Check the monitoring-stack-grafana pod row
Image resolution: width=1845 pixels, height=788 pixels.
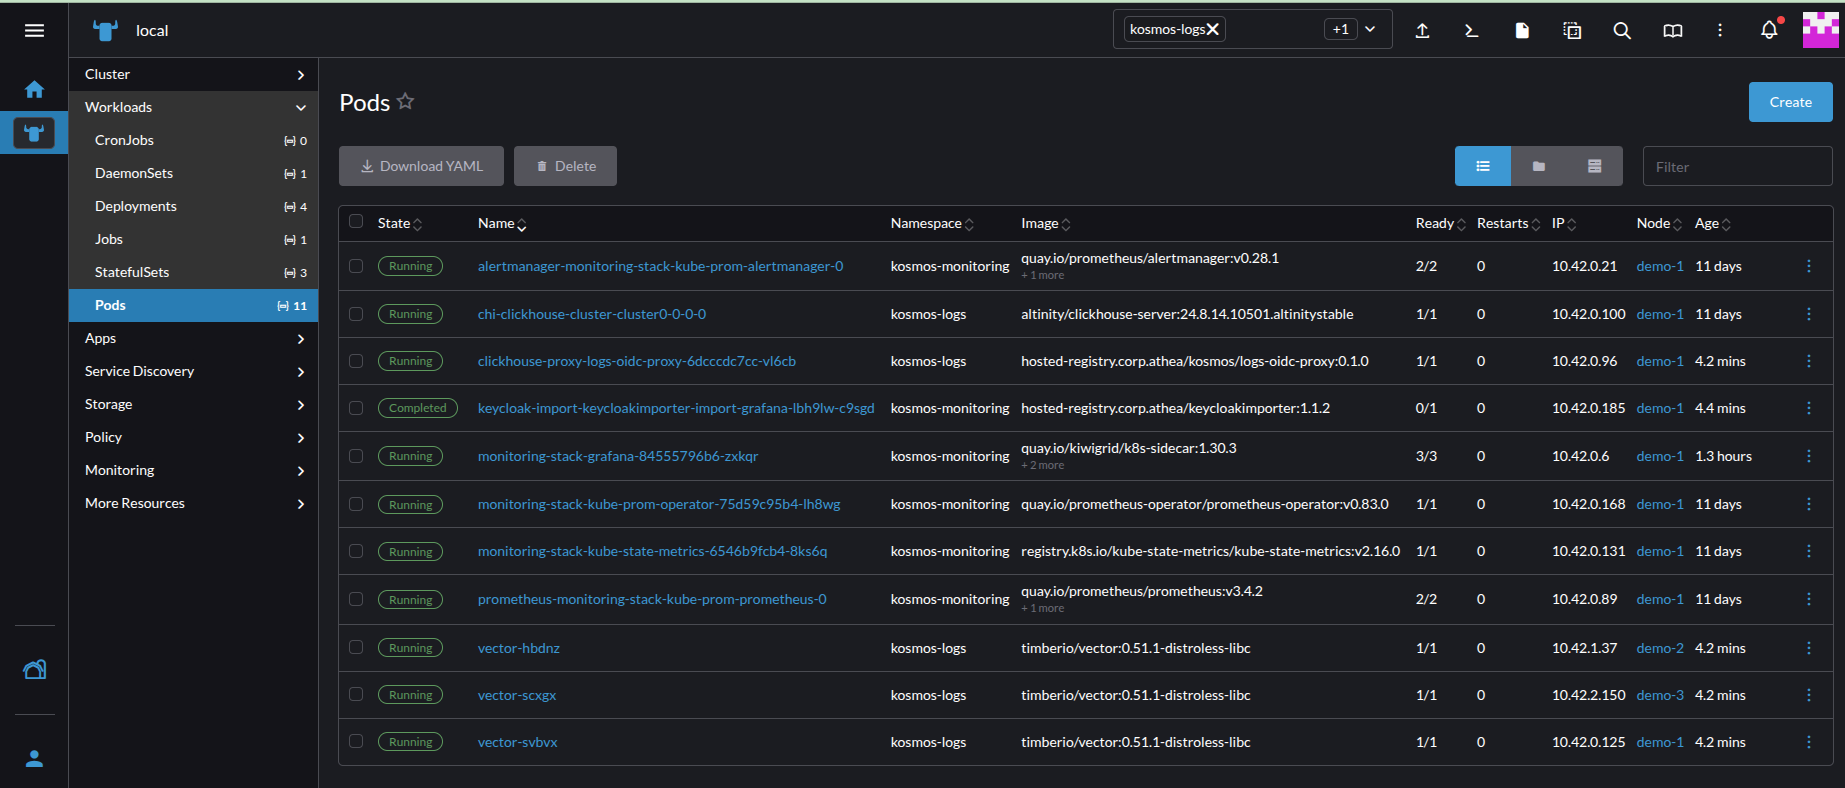coord(356,456)
